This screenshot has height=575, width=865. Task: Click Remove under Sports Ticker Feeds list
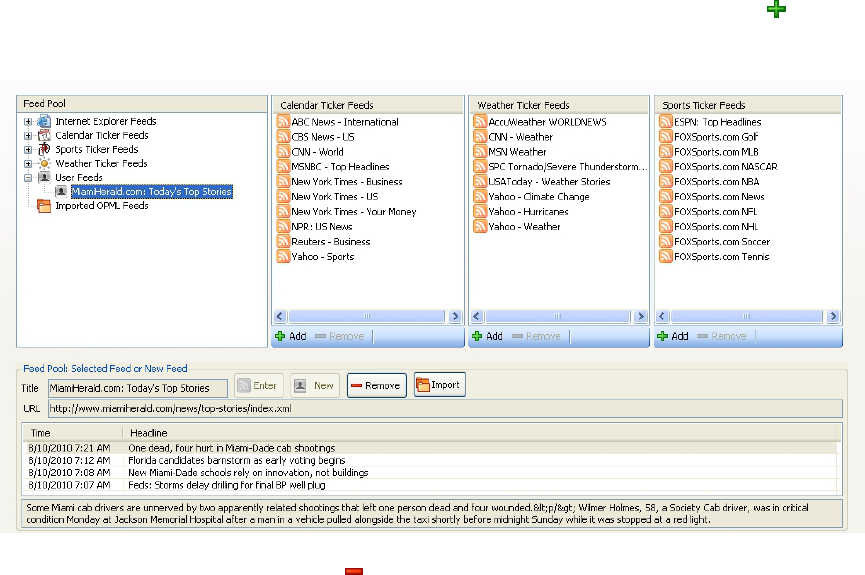722,336
